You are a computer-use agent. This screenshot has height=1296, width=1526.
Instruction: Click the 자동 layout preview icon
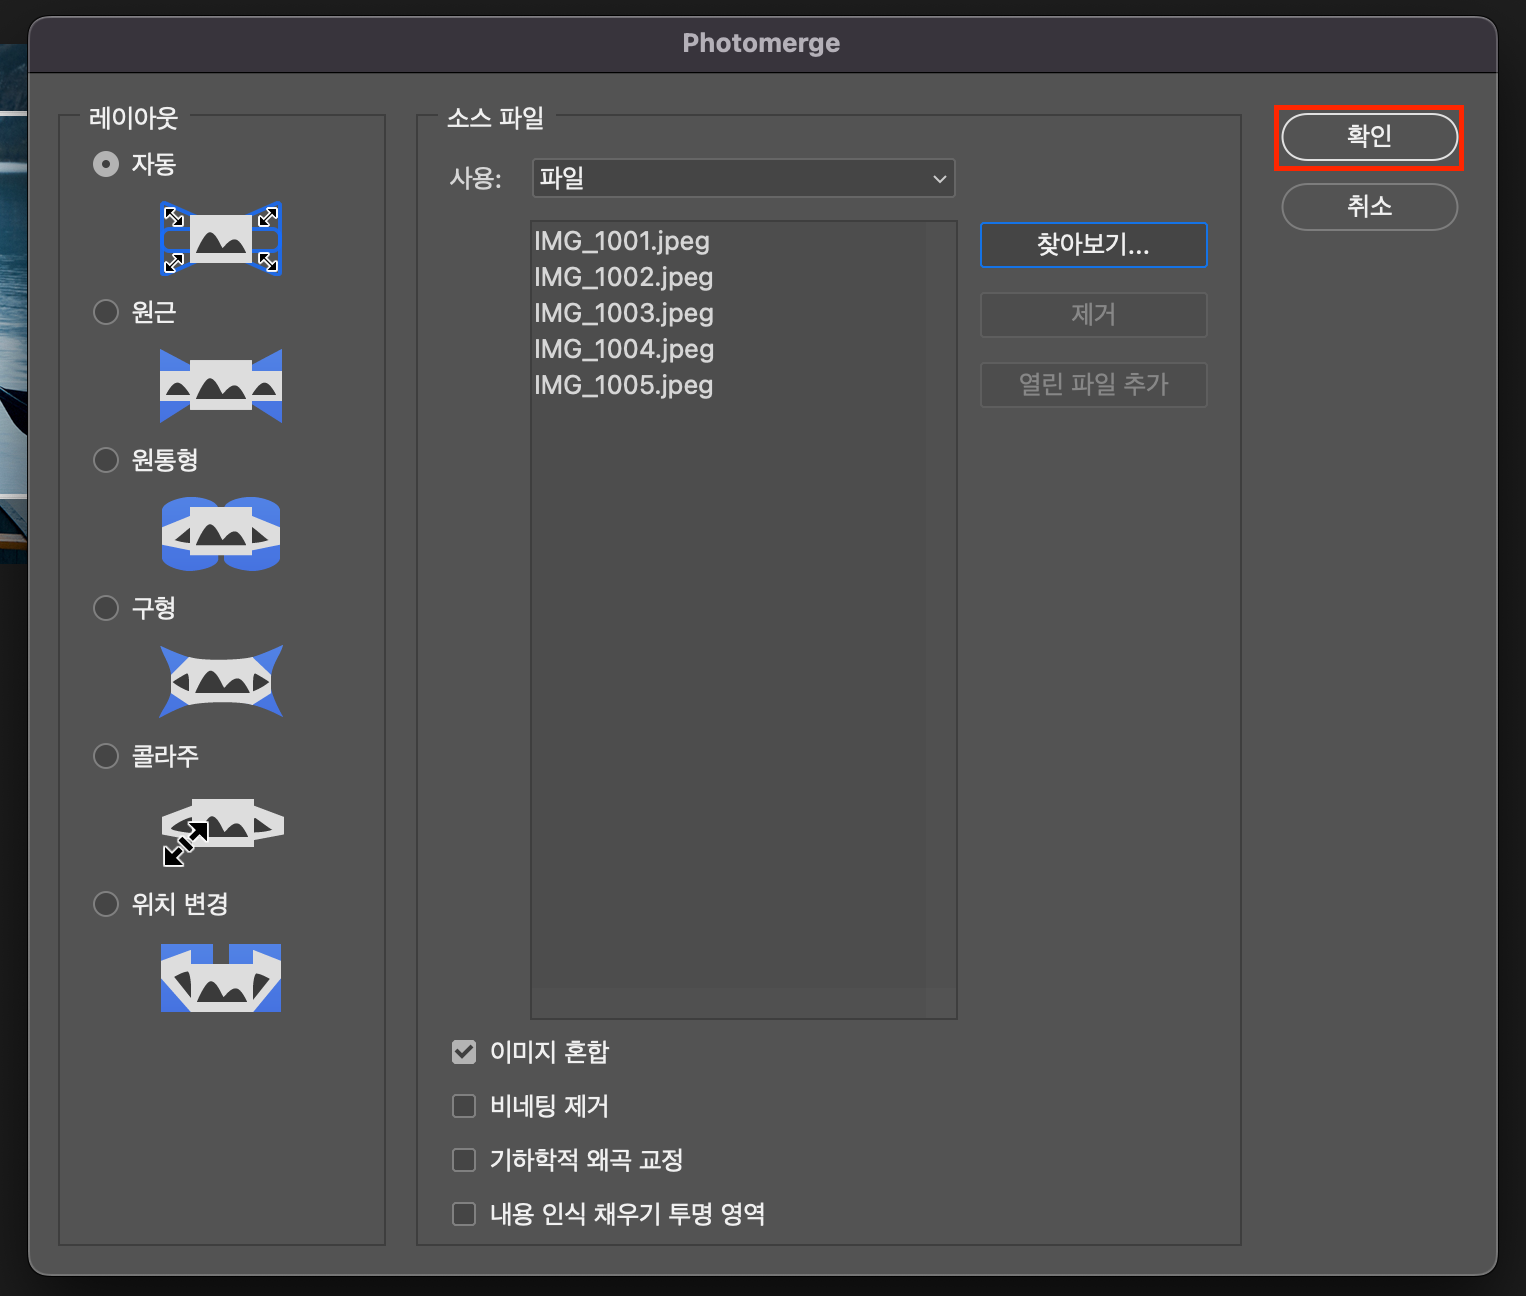tap(221, 239)
